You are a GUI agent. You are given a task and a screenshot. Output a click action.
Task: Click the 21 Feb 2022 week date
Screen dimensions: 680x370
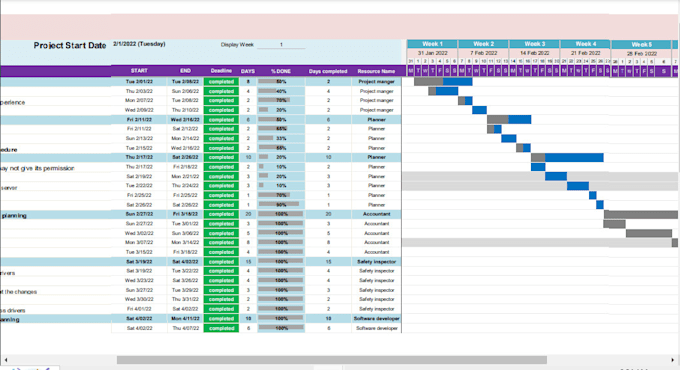click(x=586, y=53)
